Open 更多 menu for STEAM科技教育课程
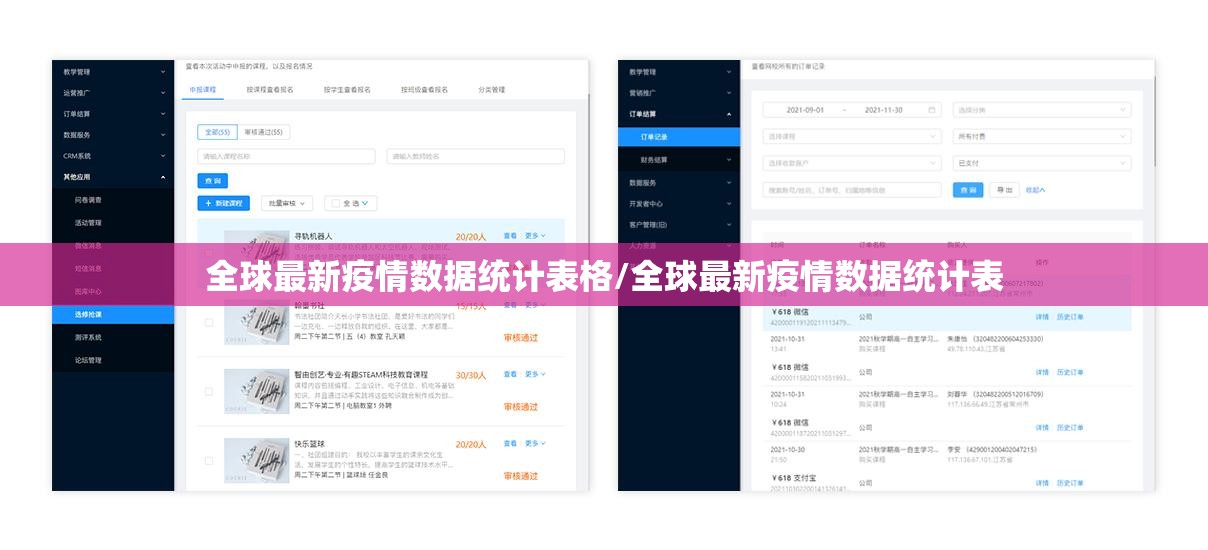Image resolution: width=1208 pixels, height=550 pixels. [x=535, y=374]
